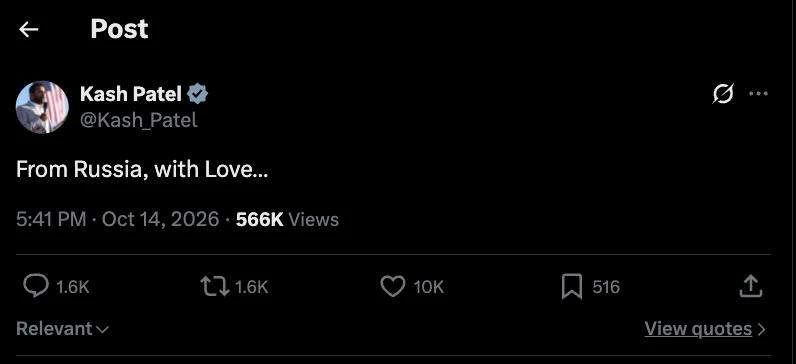The image size is (796, 364).
Task: Select the post text From Russia, with Love
Action: pos(142,170)
